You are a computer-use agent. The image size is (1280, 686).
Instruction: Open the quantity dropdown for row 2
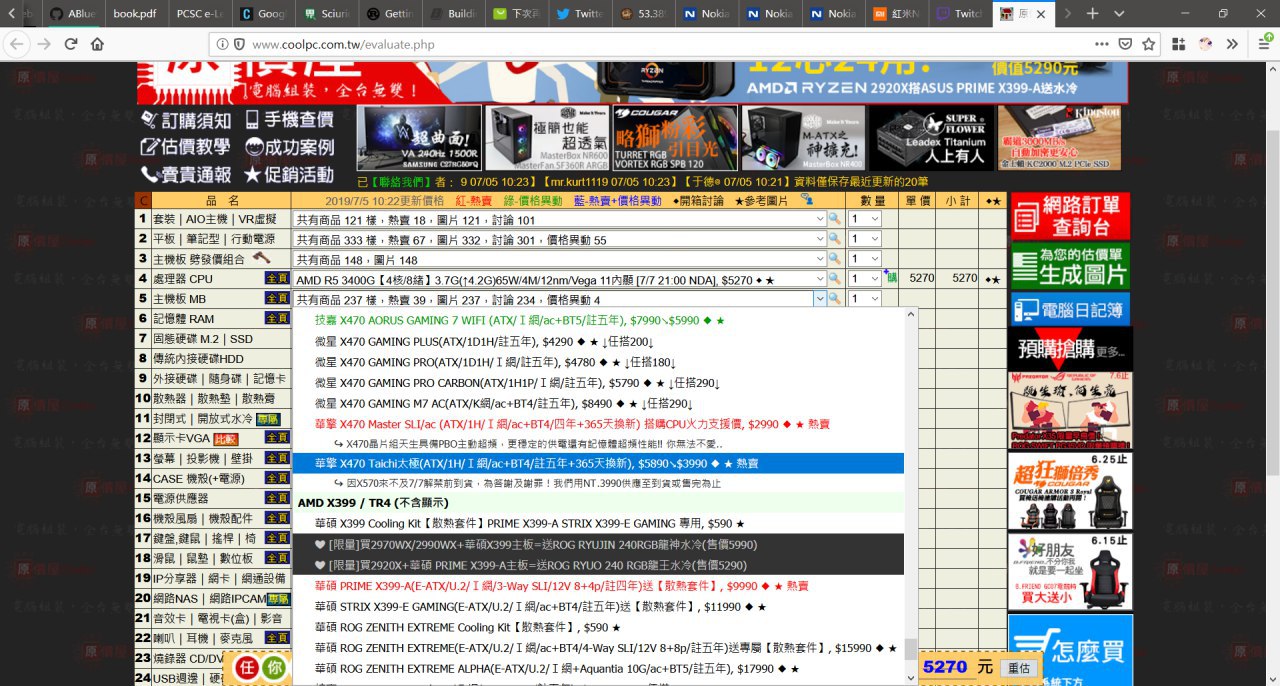point(864,239)
